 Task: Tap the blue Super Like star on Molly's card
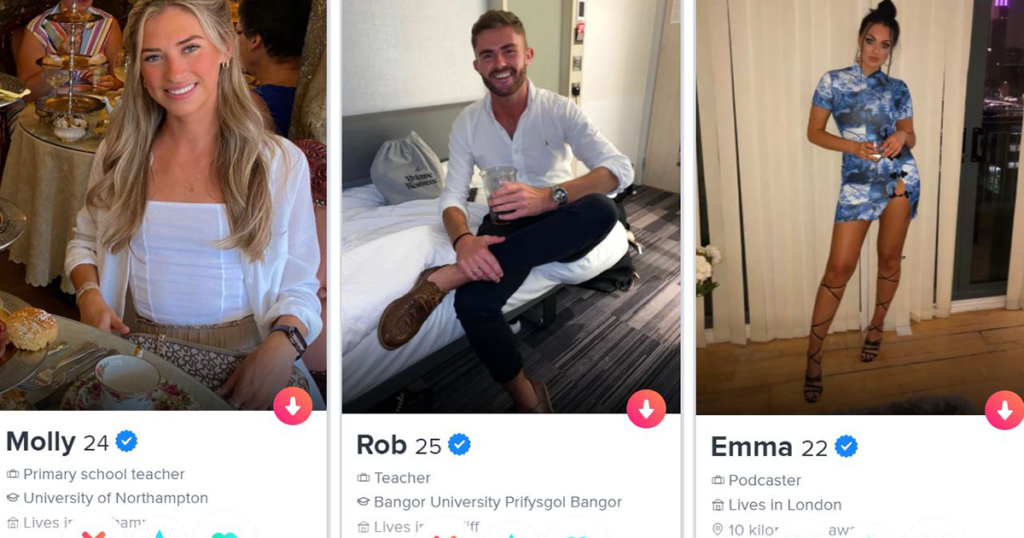(159, 533)
